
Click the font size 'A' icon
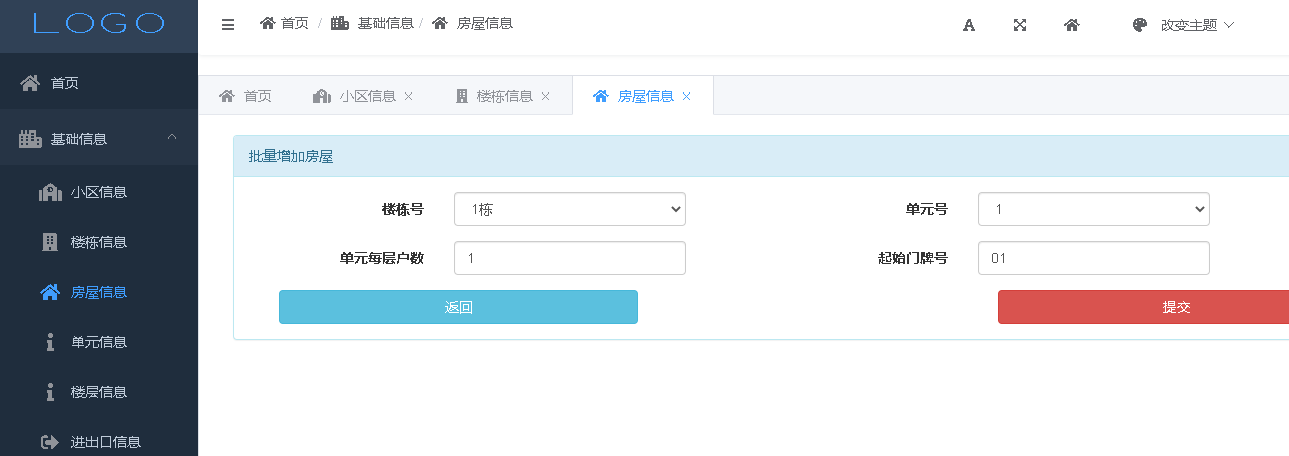coord(968,25)
